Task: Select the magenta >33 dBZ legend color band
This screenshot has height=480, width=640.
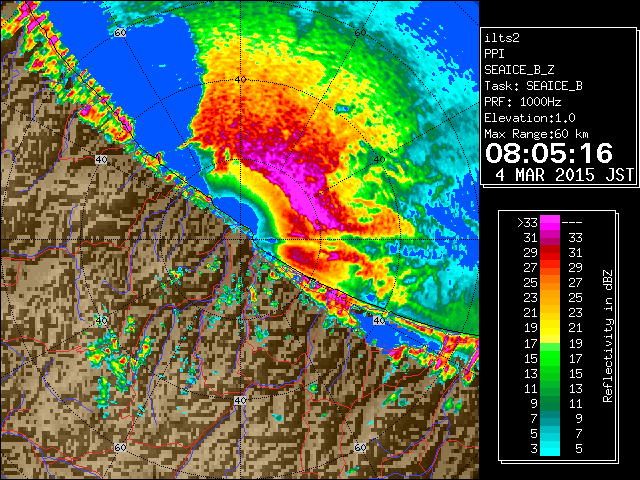Action: 550,223
